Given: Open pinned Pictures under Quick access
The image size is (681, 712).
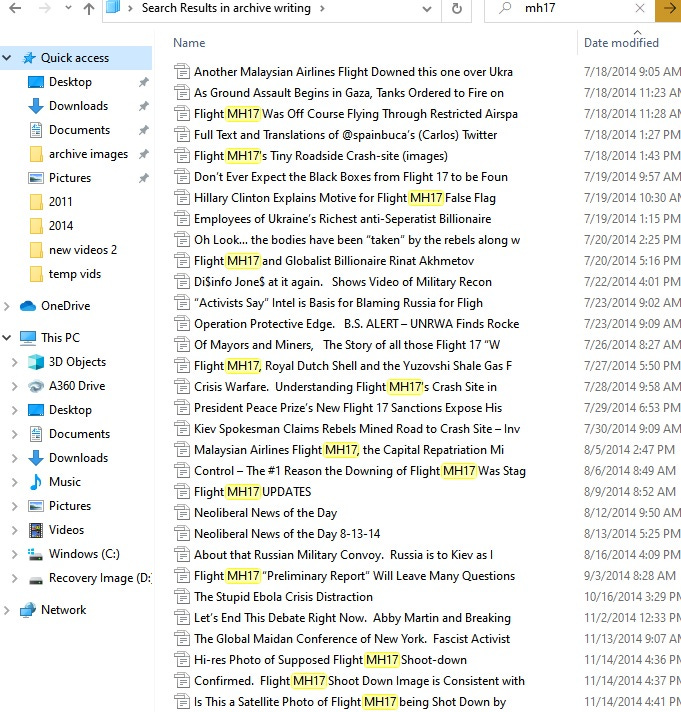Looking at the screenshot, I should (70, 178).
